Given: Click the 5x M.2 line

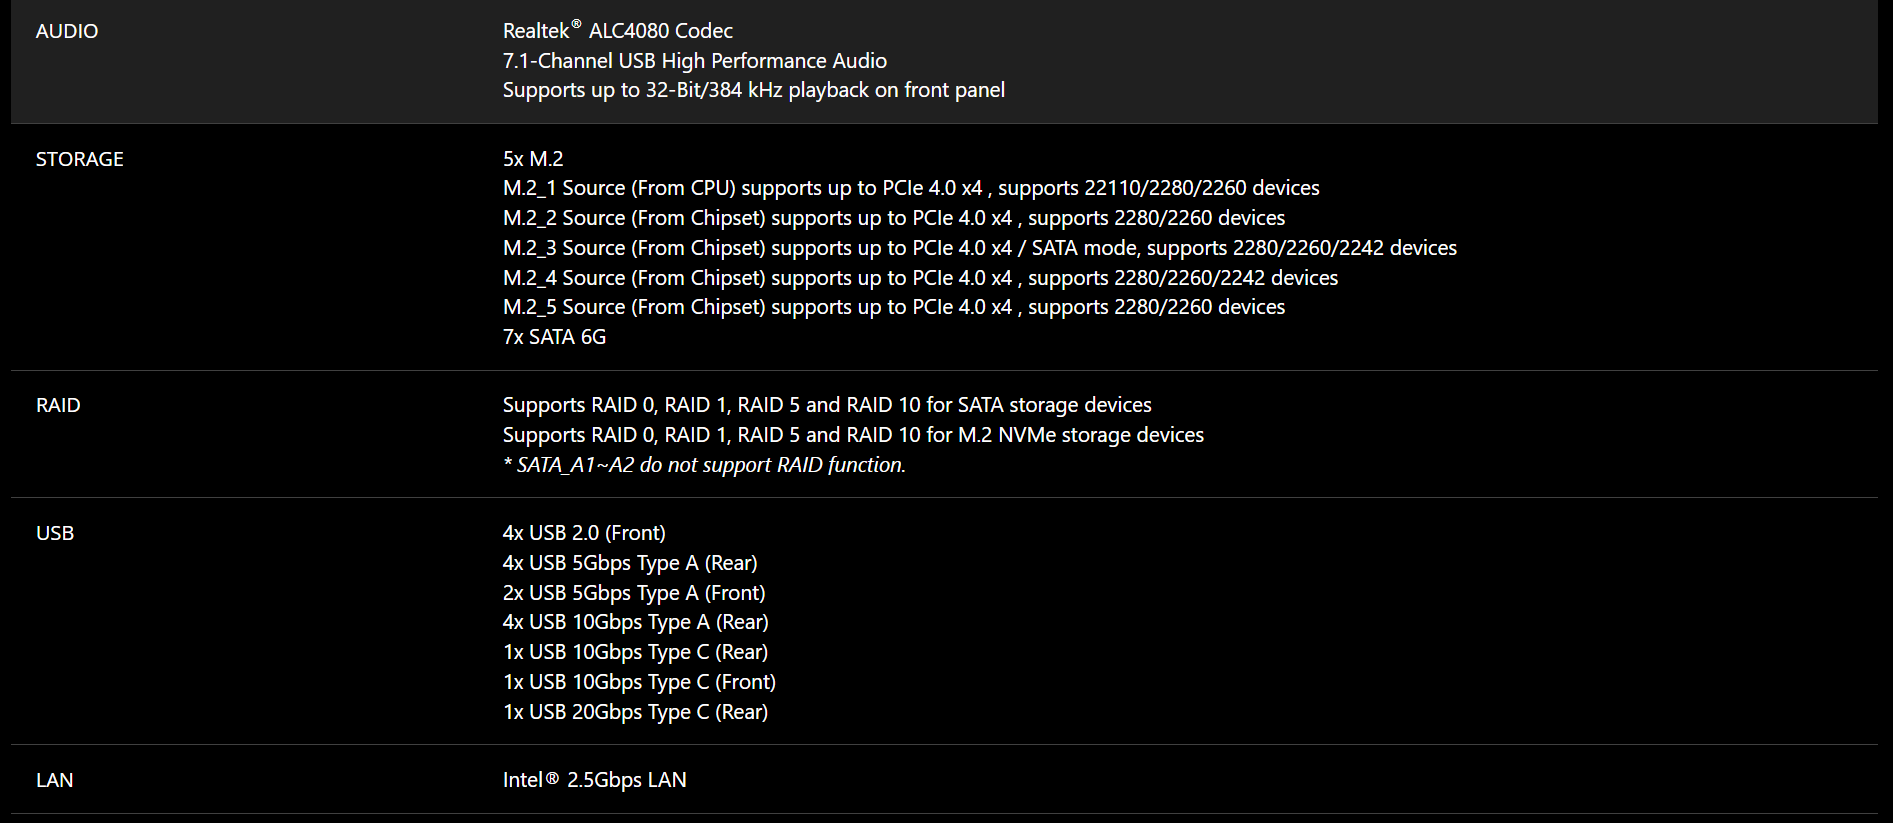Looking at the screenshot, I should tap(532, 159).
